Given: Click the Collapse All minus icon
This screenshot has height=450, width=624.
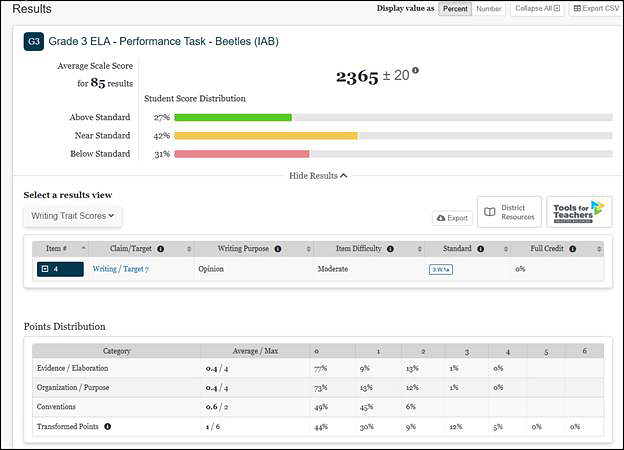Looking at the screenshot, I should [x=557, y=8].
